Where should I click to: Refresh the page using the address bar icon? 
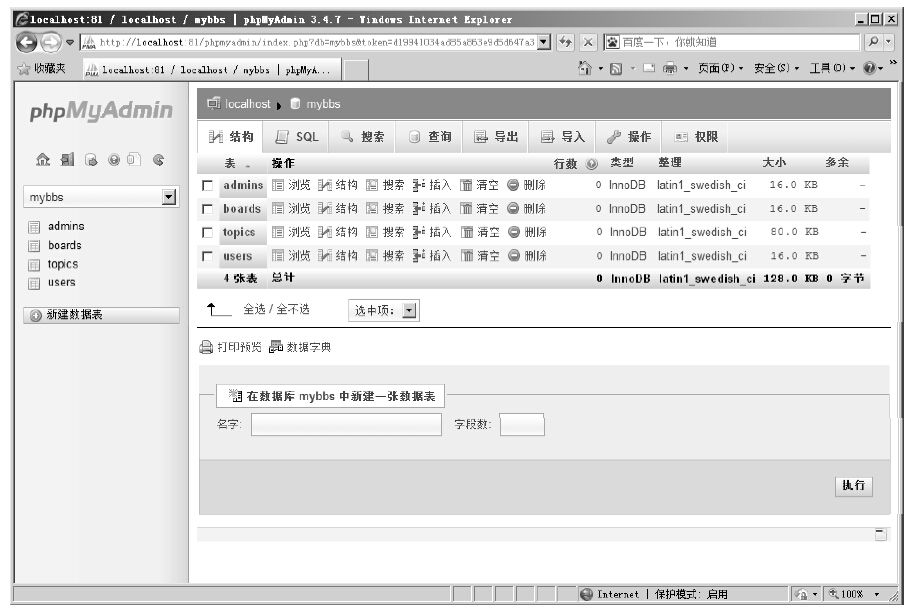tap(565, 42)
